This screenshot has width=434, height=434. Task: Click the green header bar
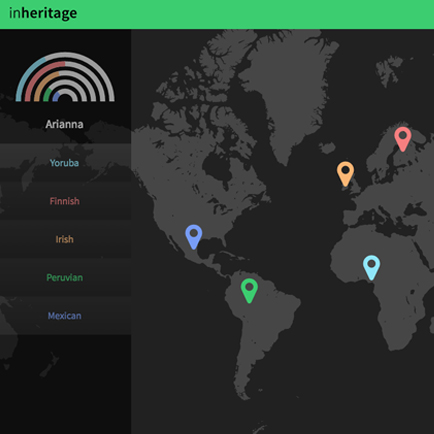[217, 14]
